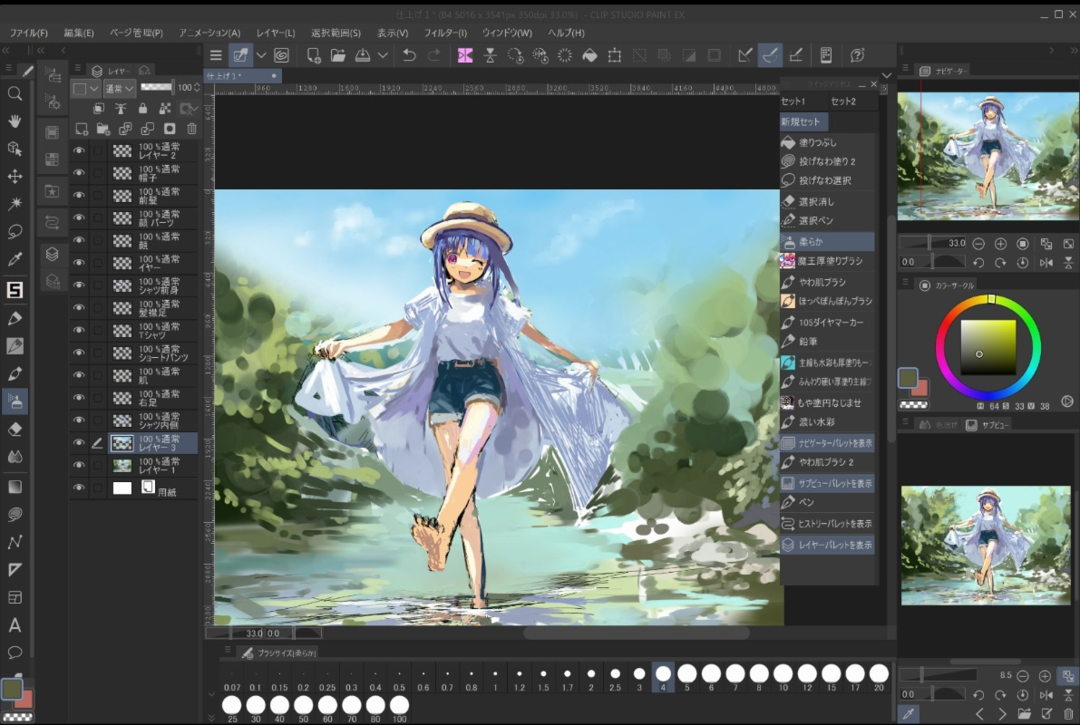Click ナビゲーターパレットを表示 in quick access
This screenshot has height=725, width=1080.
click(x=827, y=443)
